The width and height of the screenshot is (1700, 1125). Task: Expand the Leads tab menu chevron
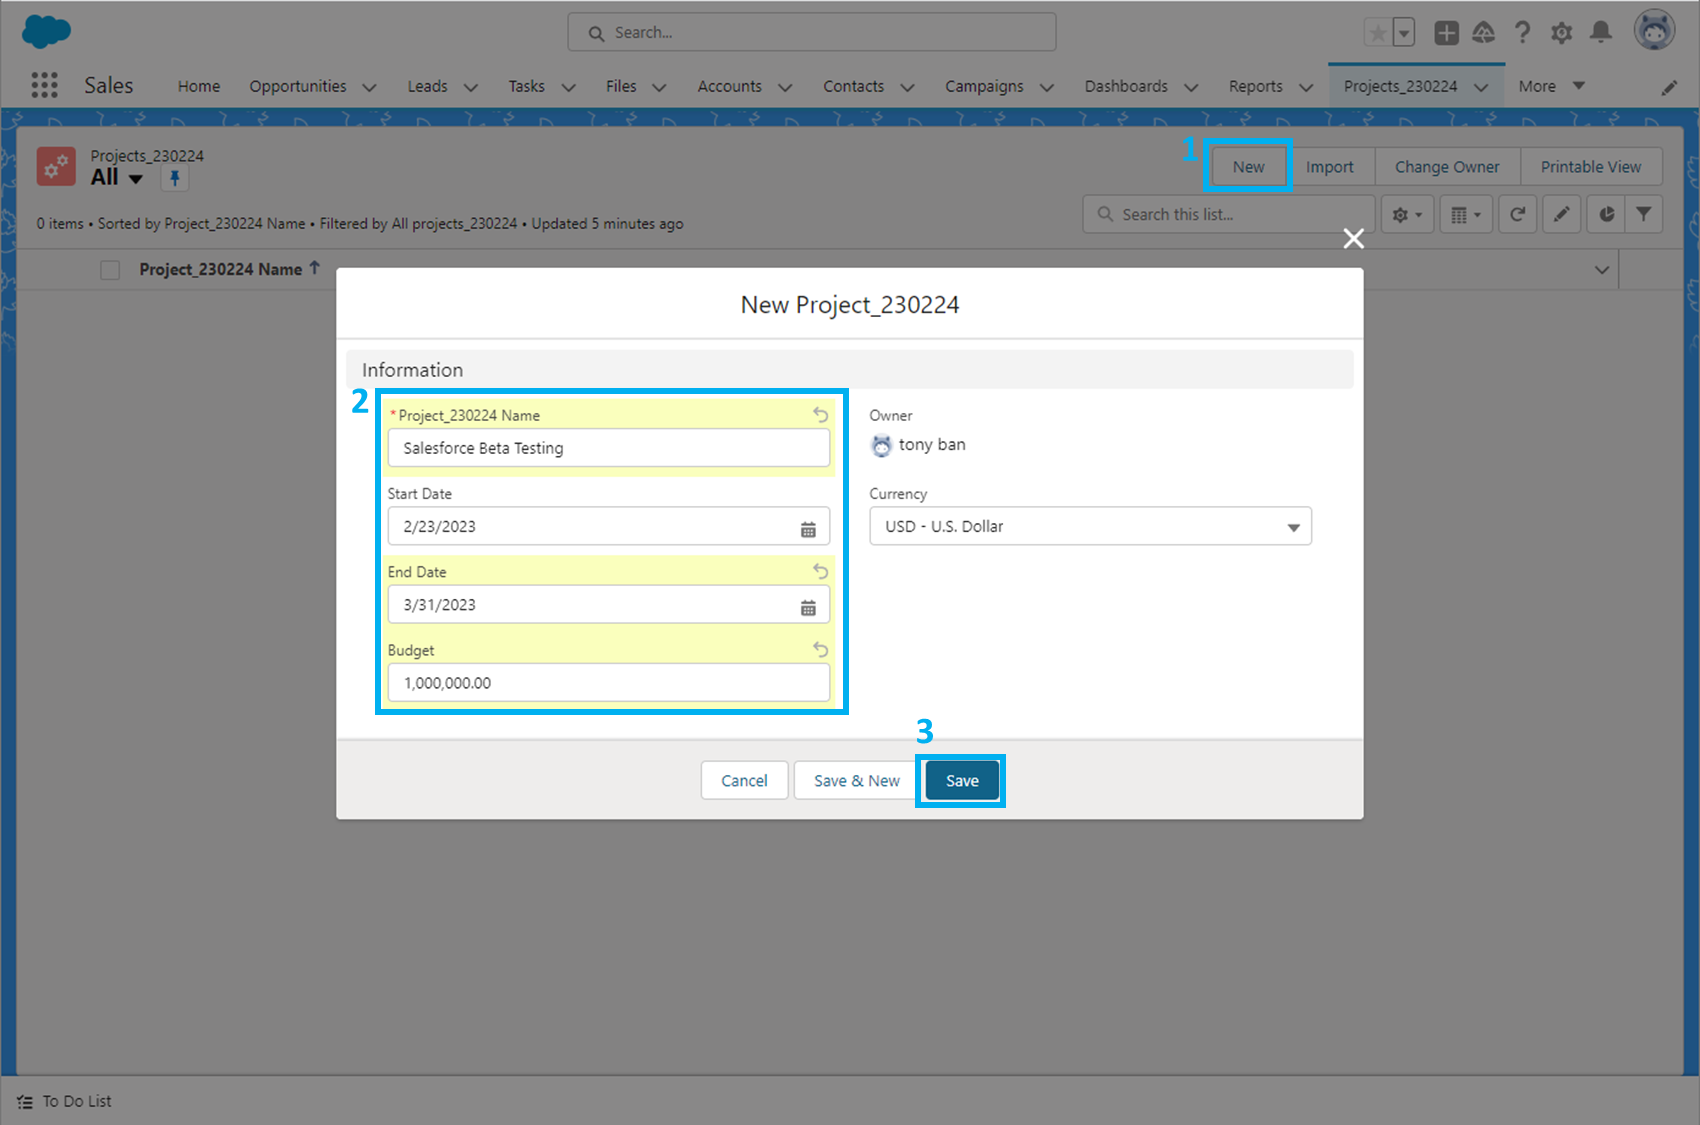pyautogui.click(x=470, y=87)
